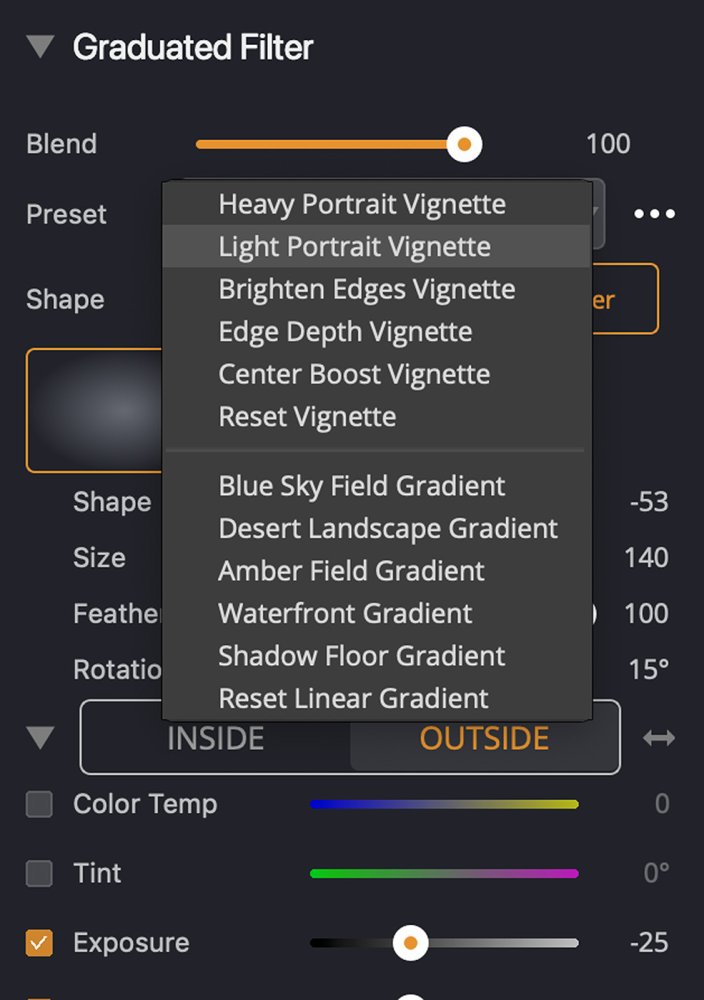Enable the Color Temp adjustment checkbox
The height and width of the screenshot is (1000, 704).
tap(38, 803)
